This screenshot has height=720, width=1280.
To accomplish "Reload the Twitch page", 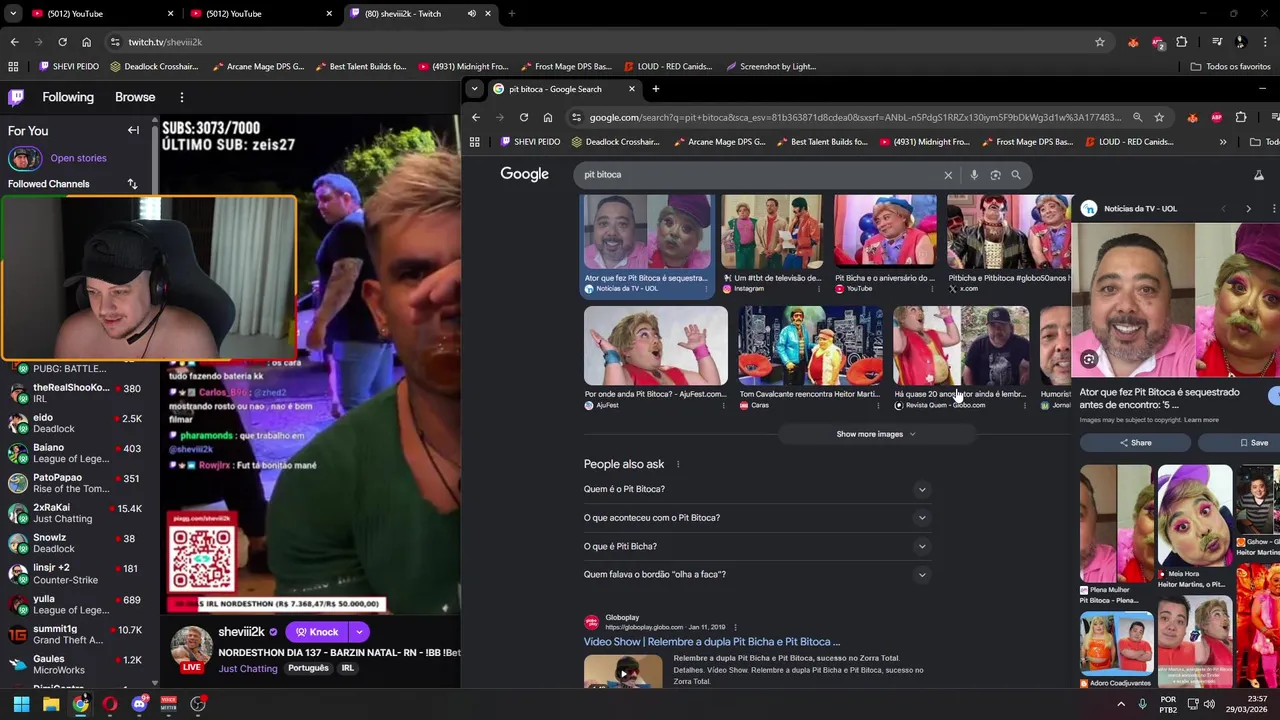I will point(62,42).
